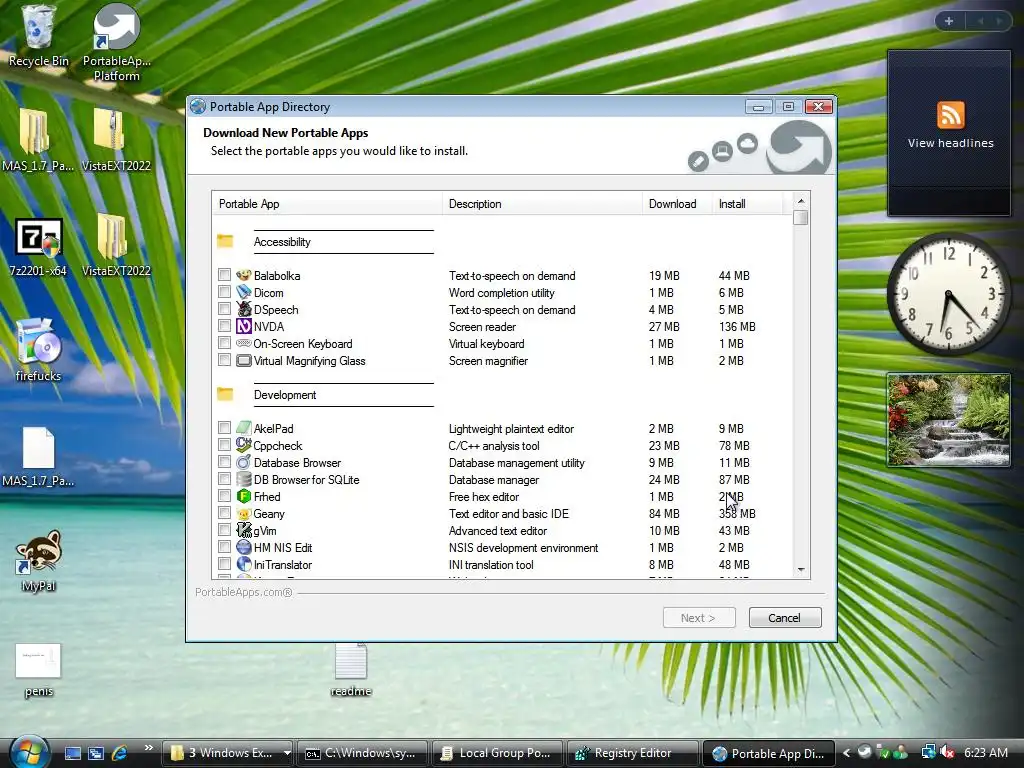Viewport: 1024px width, 768px height.
Task: Click the analog clock gadget
Action: (948, 293)
